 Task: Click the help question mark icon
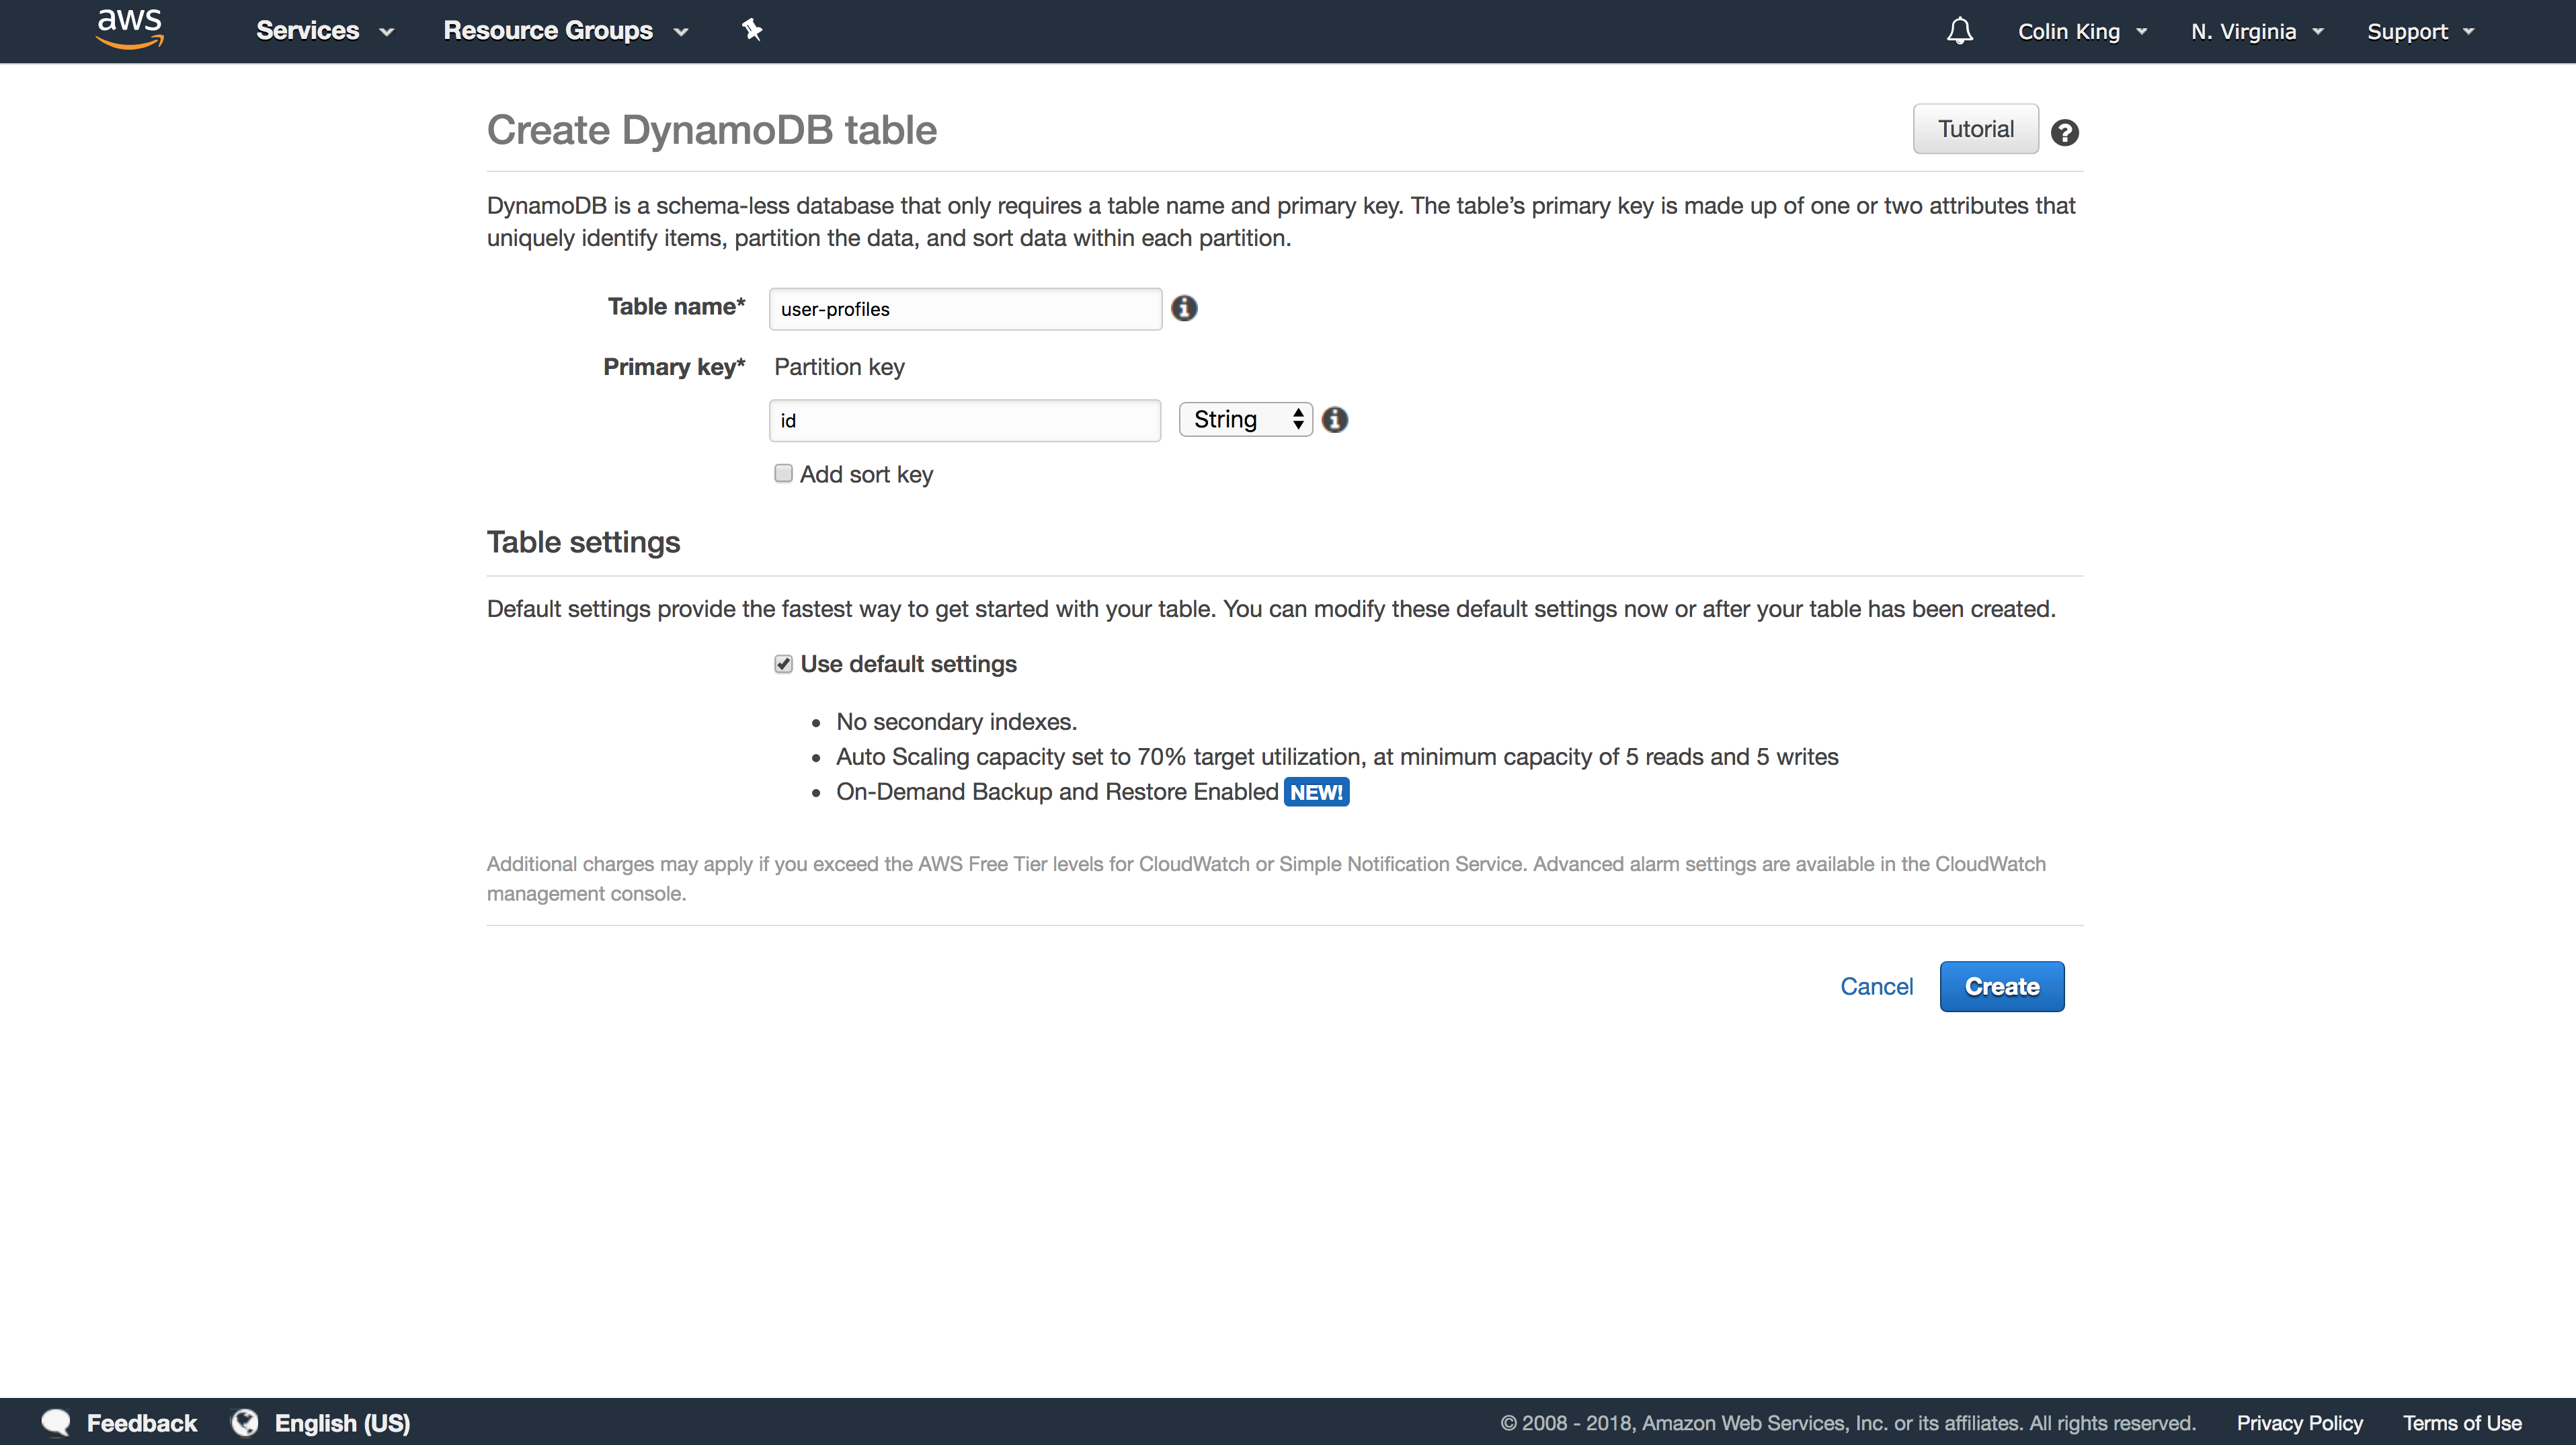(2064, 132)
